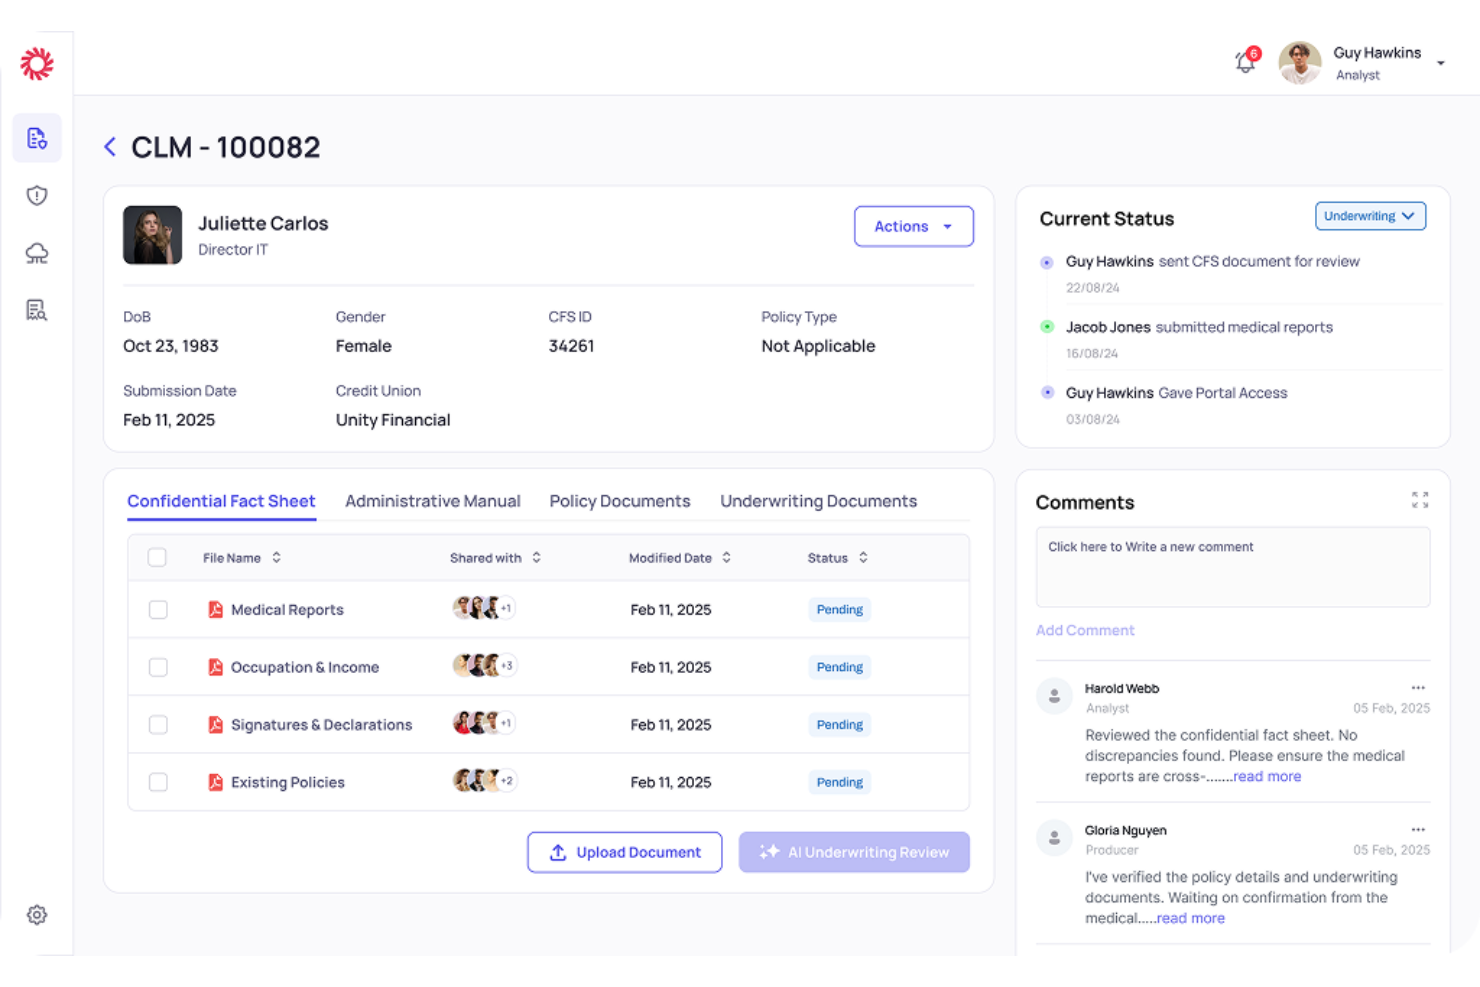Open the three-dot menu on Harold Webb's comment
Screen dimensions: 1480x987
click(x=1418, y=687)
